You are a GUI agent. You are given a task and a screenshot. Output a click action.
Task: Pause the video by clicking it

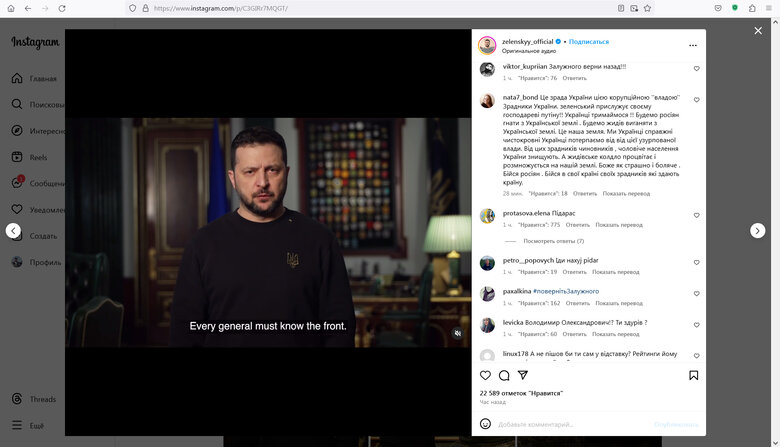click(x=268, y=232)
